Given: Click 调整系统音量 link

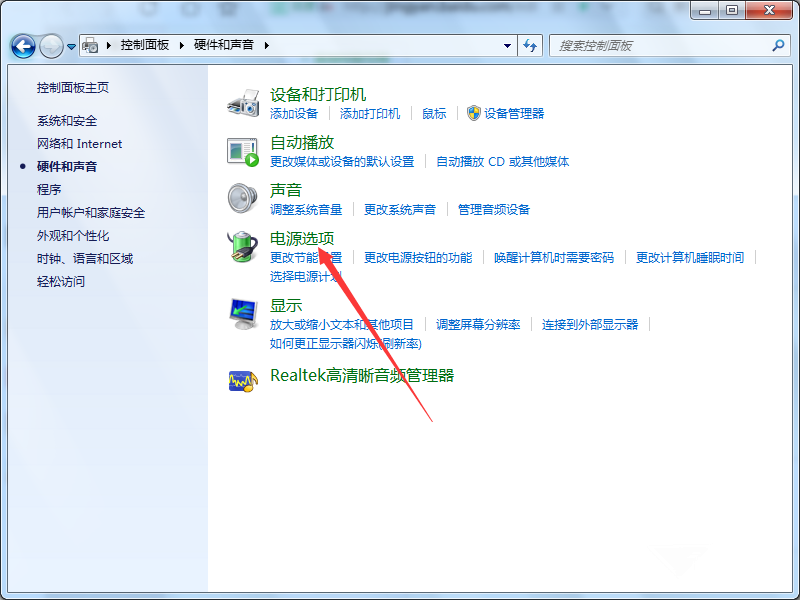Looking at the screenshot, I should [306, 209].
